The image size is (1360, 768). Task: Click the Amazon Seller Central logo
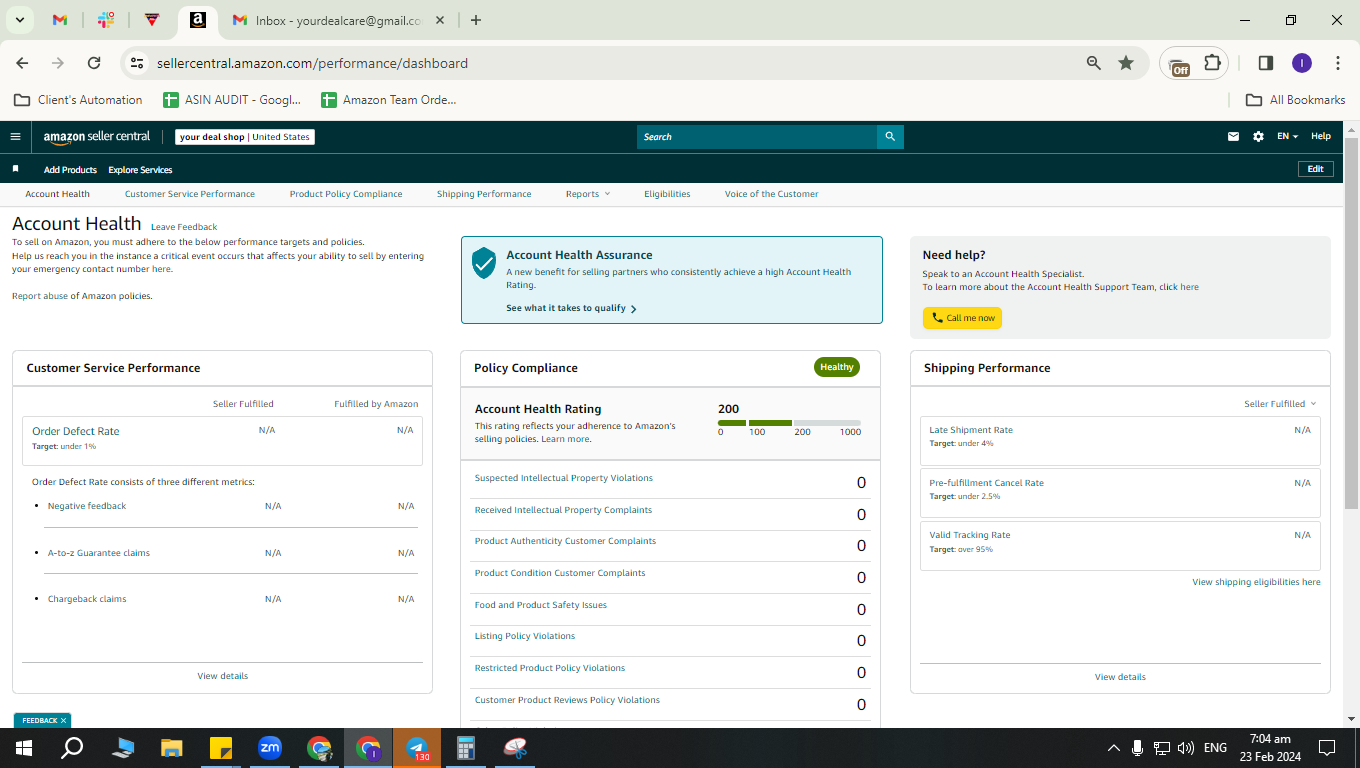[97, 137]
